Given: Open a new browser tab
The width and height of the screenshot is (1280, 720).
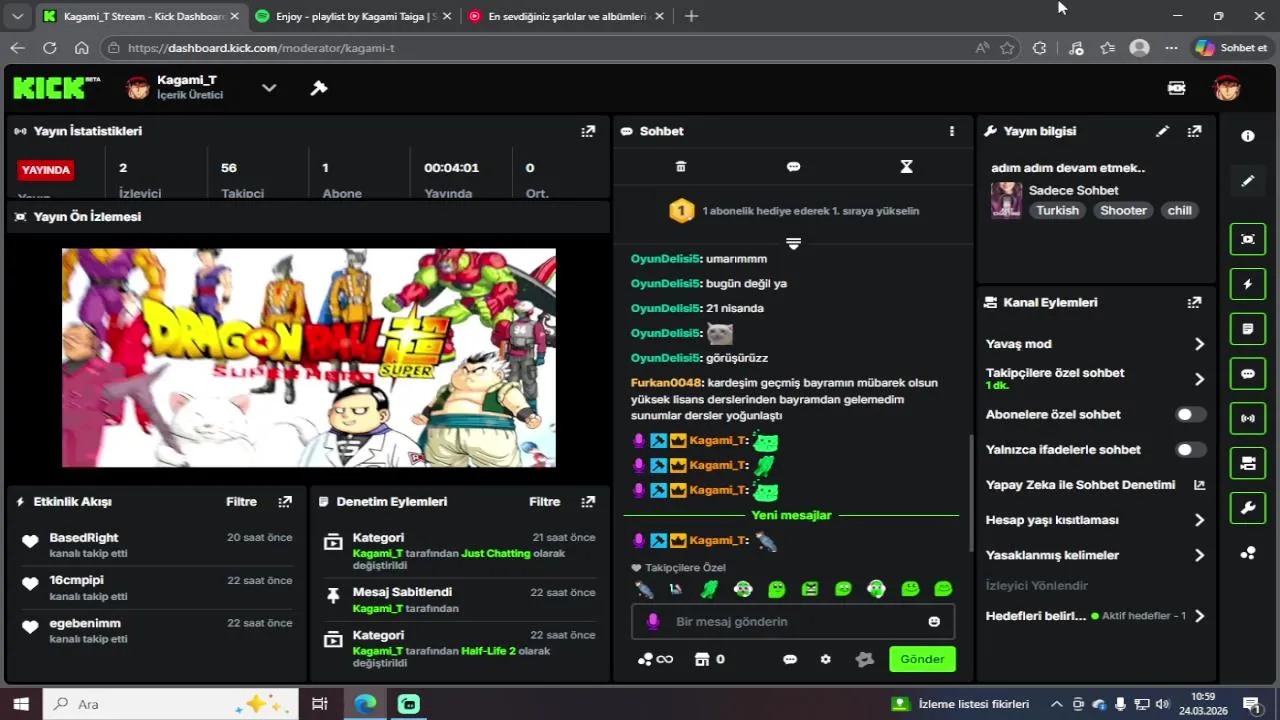Looking at the screenshot, I should pyautogui.click(x=691, y=16).
